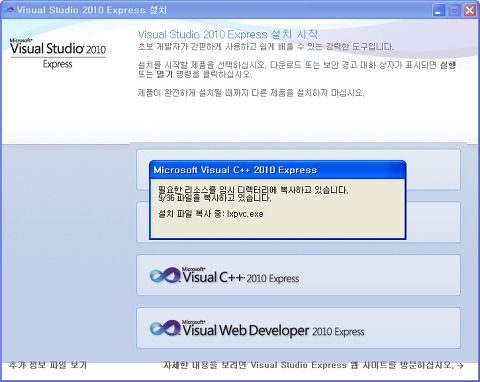Close the Visual Studio 2010 Express setup window
This screenshot has height=382, width=480.
point(470,10)
